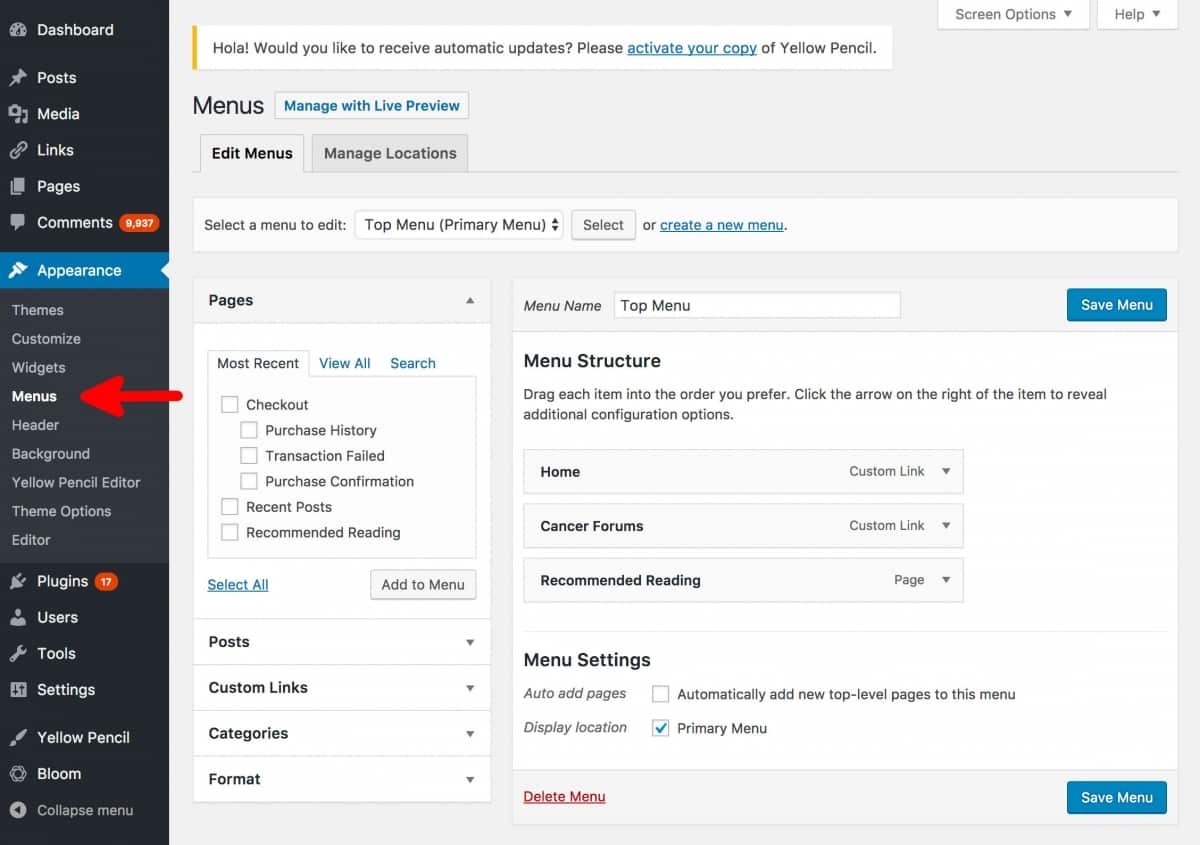Uncheck the Primary Menu display location
The width and height of the screenshot is (1200, 845).
(x=660, y=728)
